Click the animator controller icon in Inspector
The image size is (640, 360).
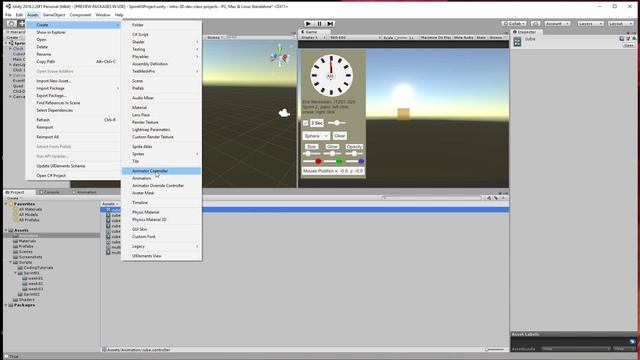pyautogui.click(x=517, y=42)
